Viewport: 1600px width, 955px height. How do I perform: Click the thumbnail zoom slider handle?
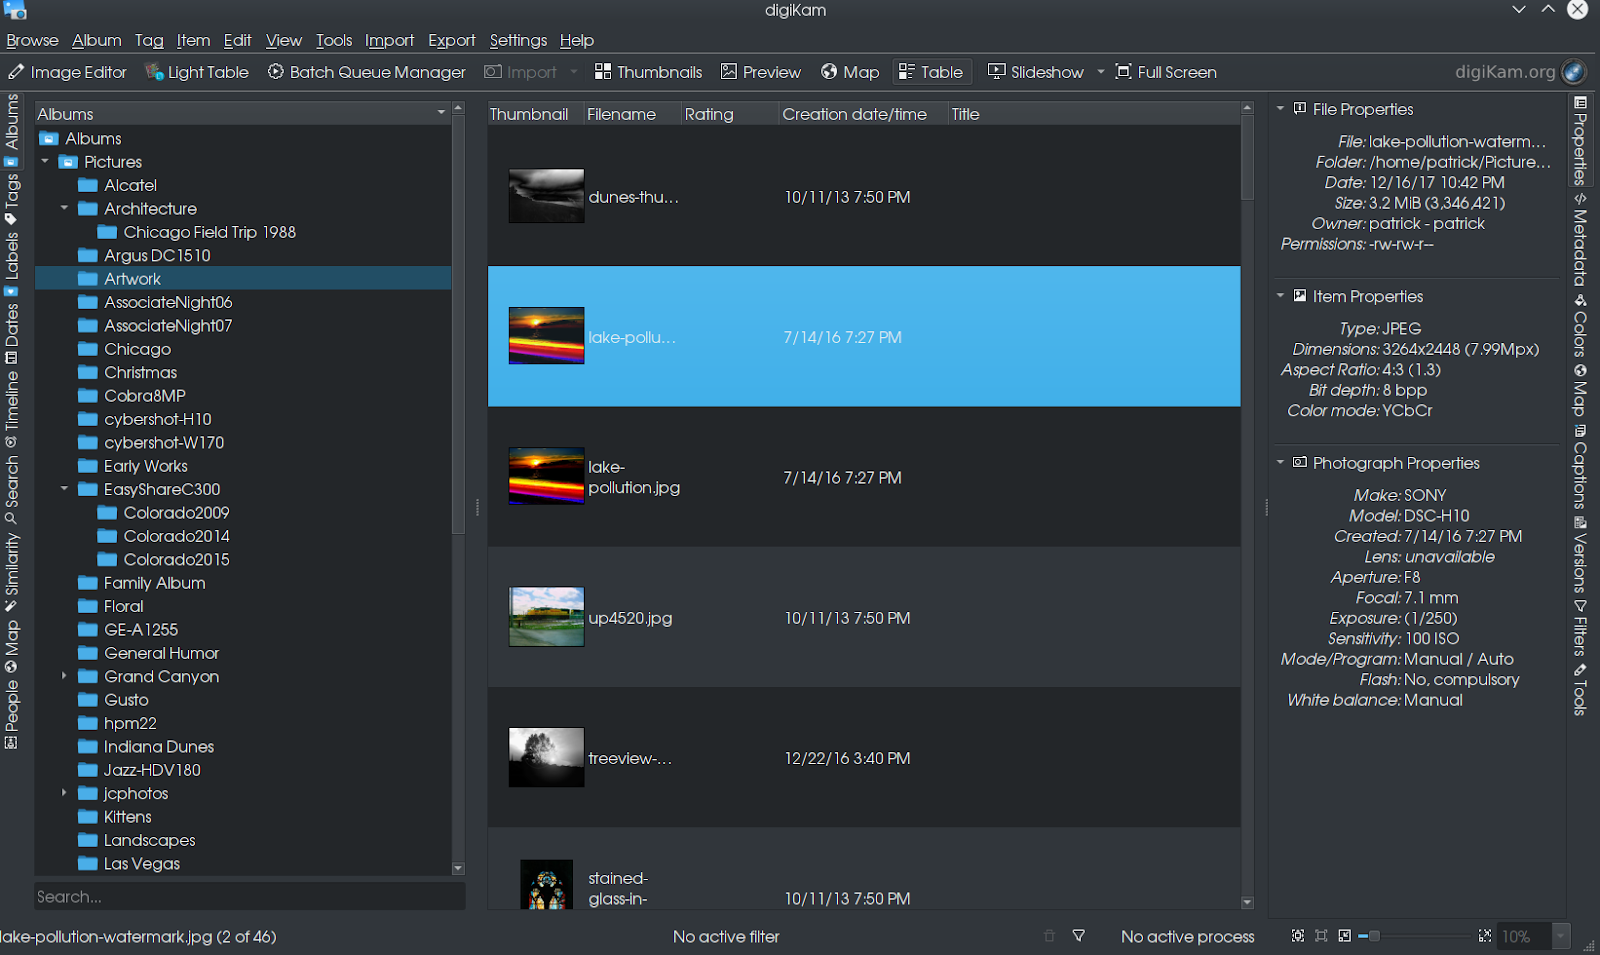click(1374, 936)
